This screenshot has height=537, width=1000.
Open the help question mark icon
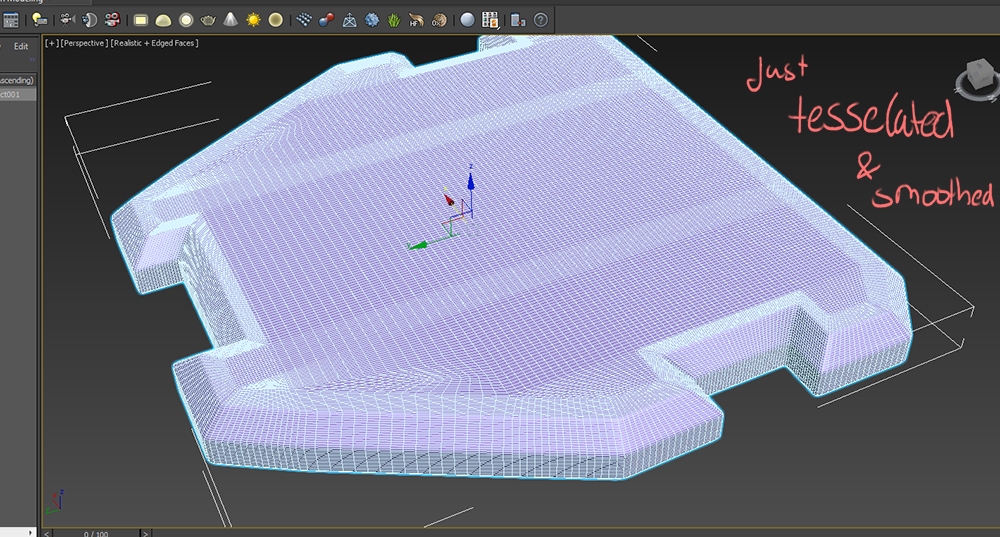540,20
